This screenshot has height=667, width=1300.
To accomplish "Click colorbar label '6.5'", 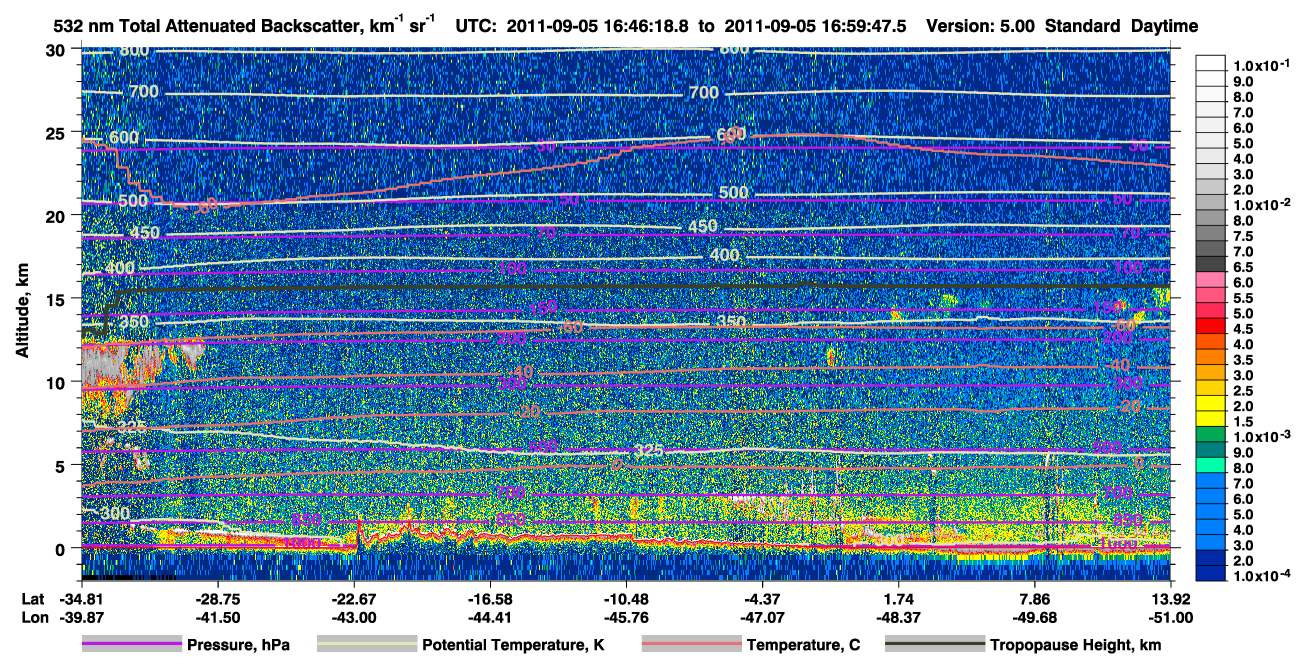I will 1243,268.
